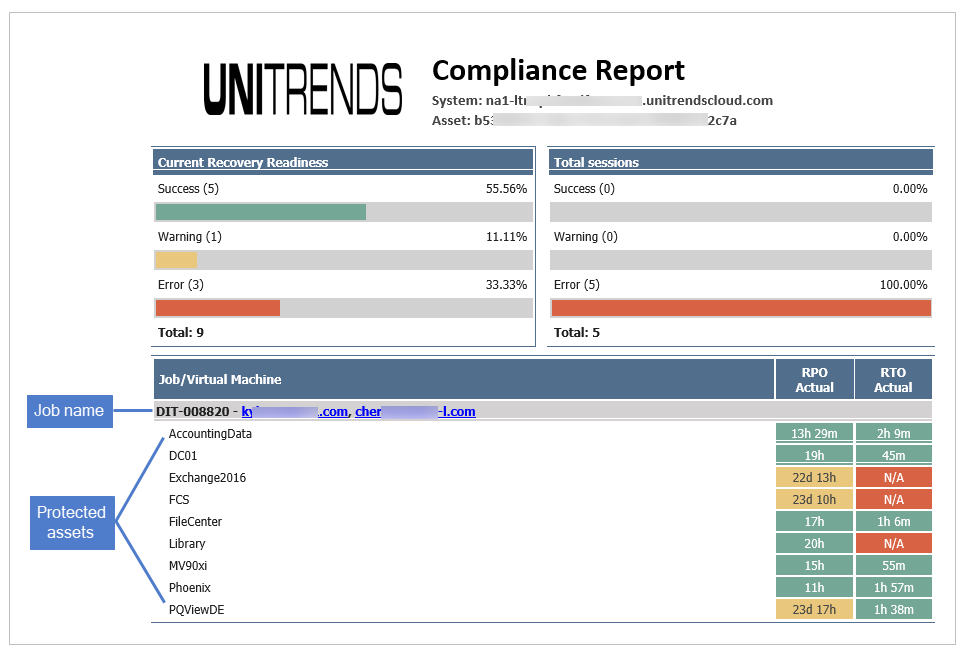Click the 1h 57m RTO cell

click(x=894, y=588)
